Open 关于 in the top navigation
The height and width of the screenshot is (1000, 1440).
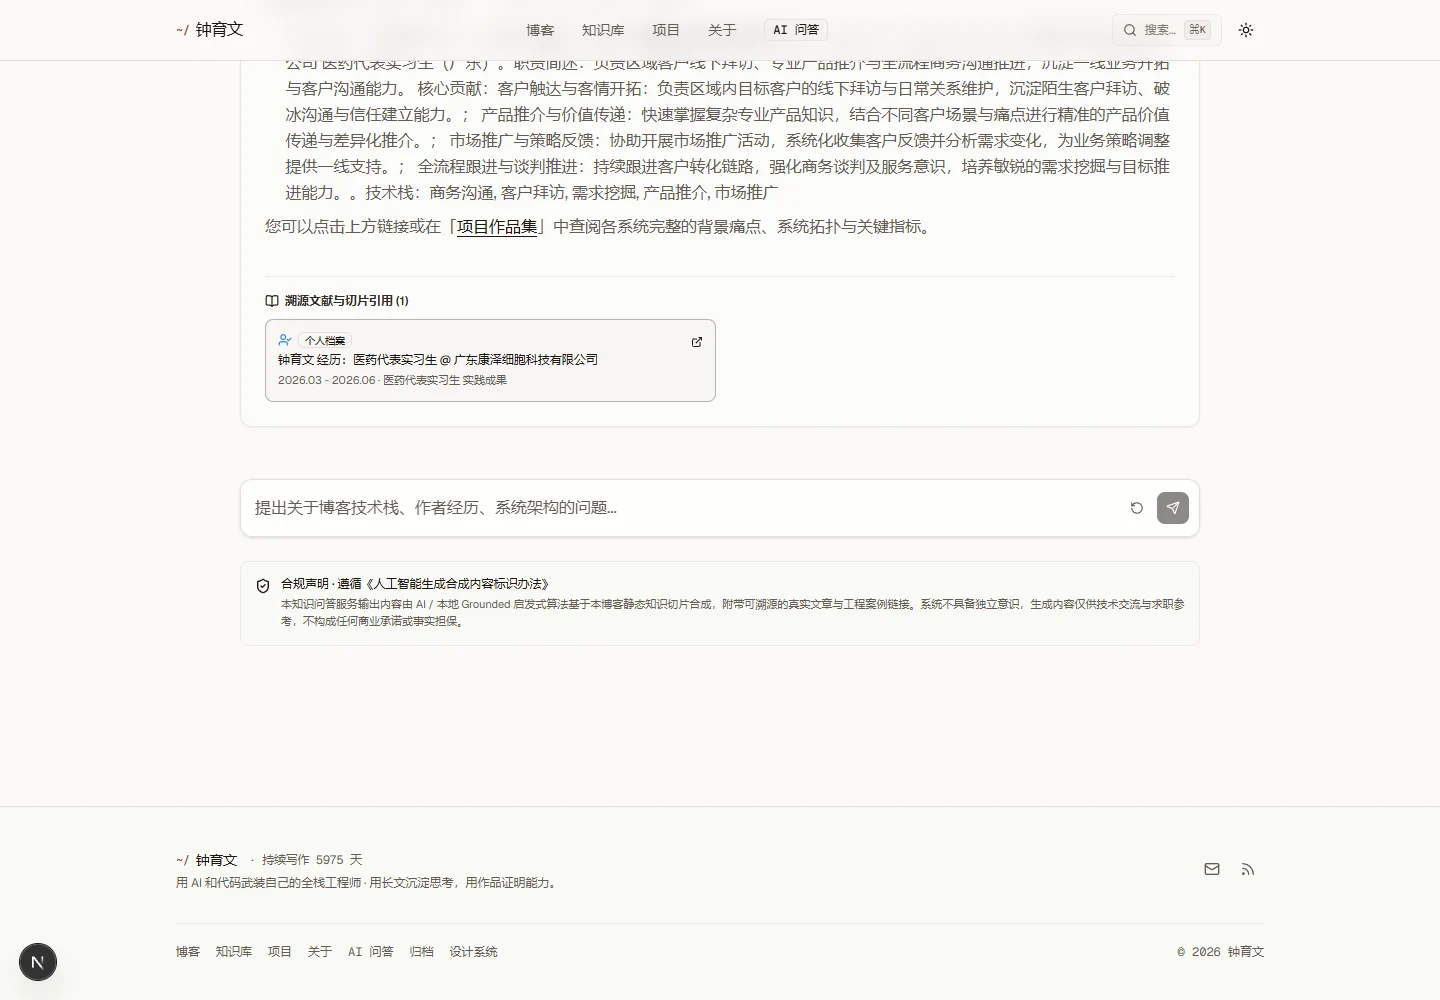(x=722, y=30)
